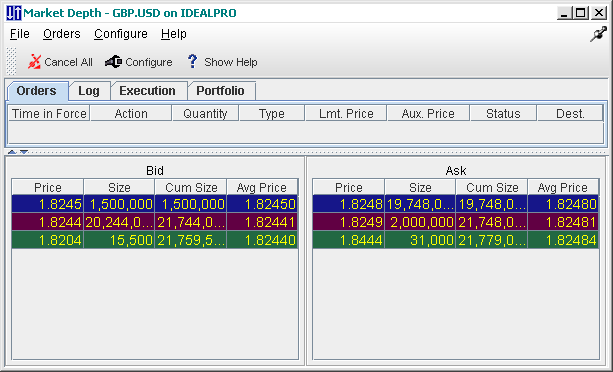Switch to the Log tab

(89, 91)
